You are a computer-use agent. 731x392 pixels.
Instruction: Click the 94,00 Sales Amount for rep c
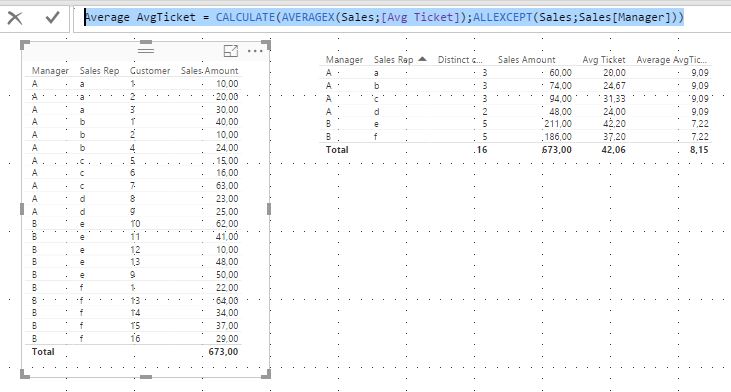coord(560,98)
